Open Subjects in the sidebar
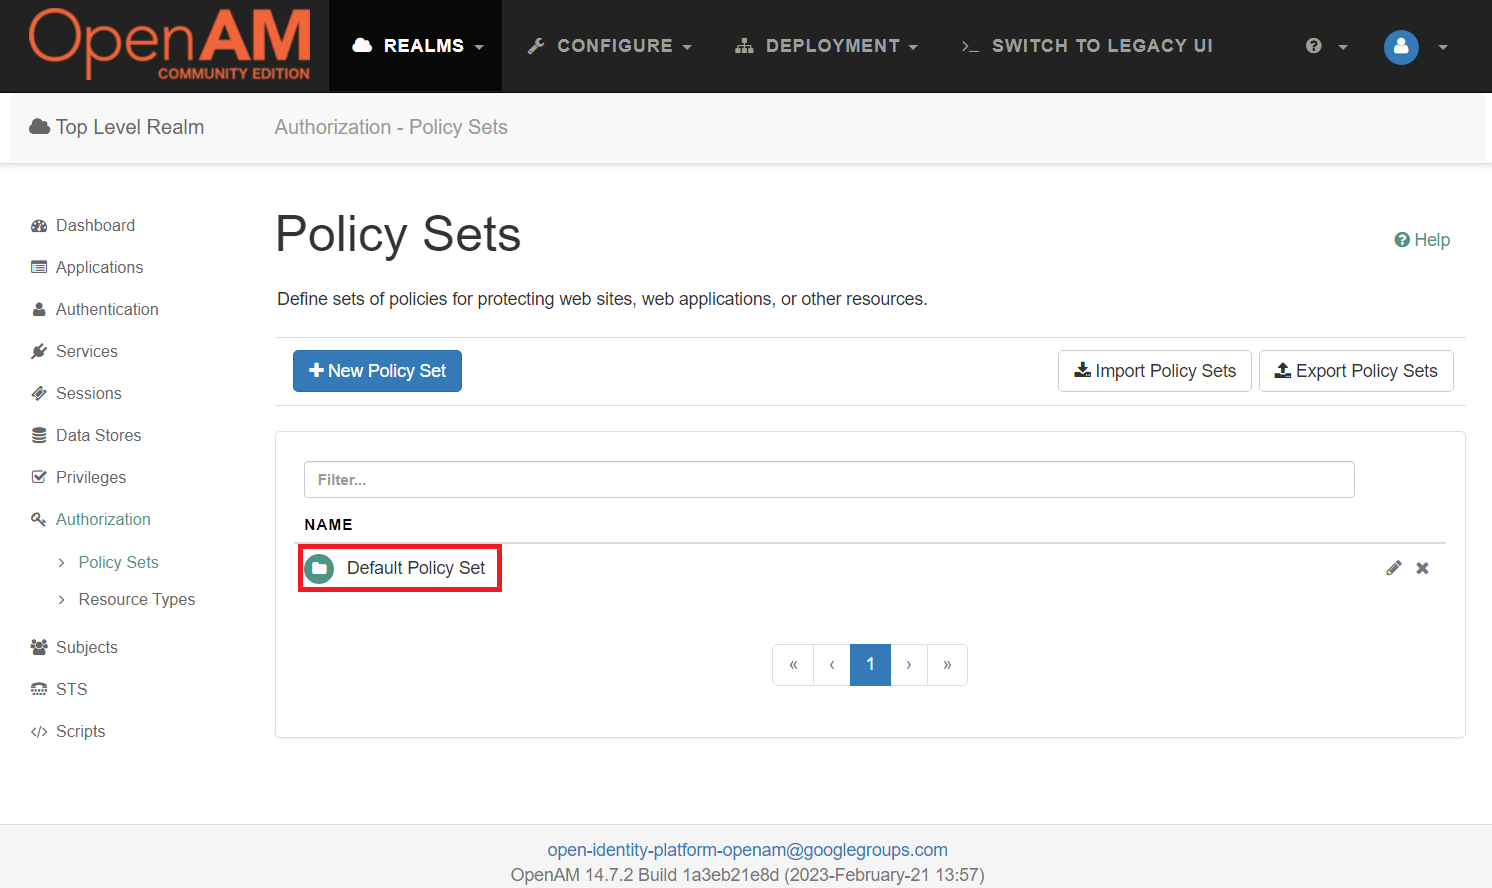Viewport: 1492px width, 888px height. pyautogui.click(x=87, y=647)
